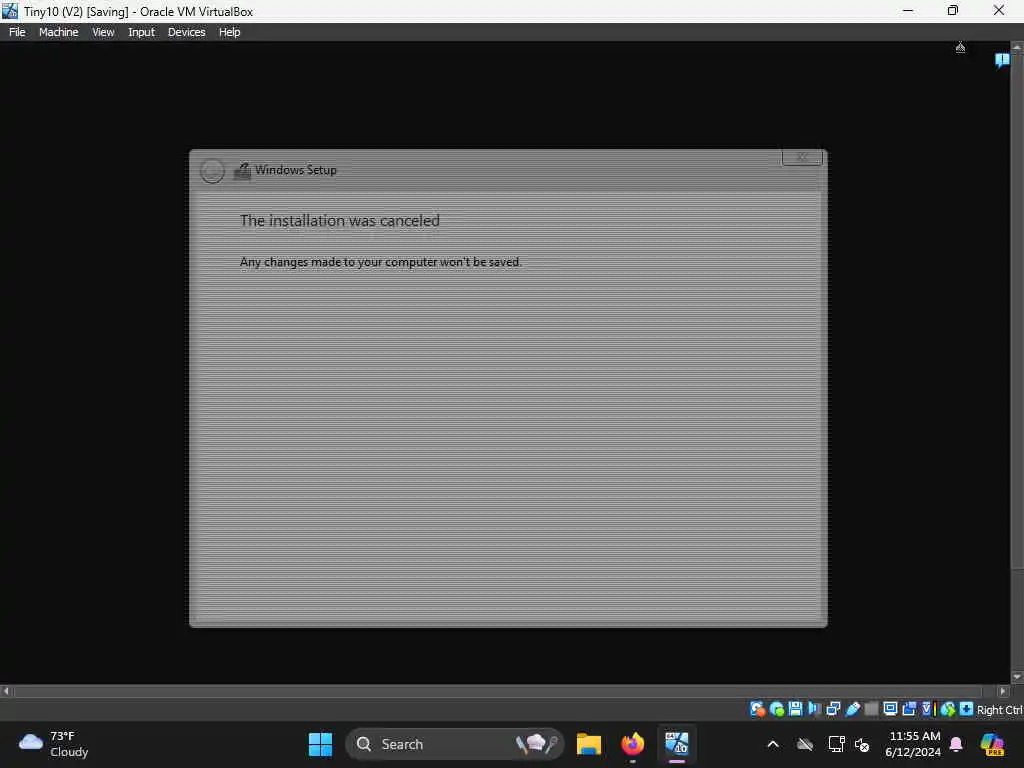Click 'The installation was canceled' heading
The image size is (1024, 768).
(340, 221)
